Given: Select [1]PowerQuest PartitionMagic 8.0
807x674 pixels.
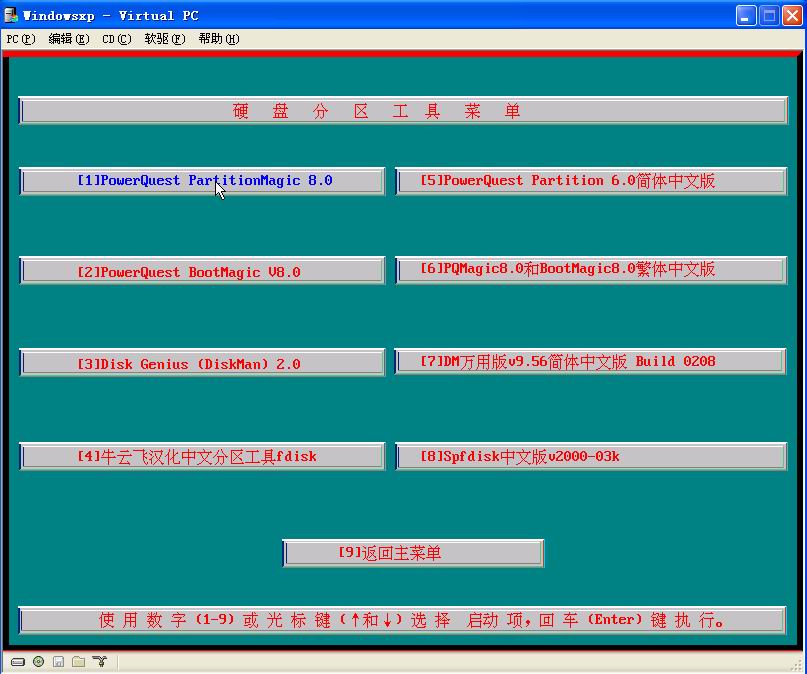Looking at the screenshot, I should (202, 181).
